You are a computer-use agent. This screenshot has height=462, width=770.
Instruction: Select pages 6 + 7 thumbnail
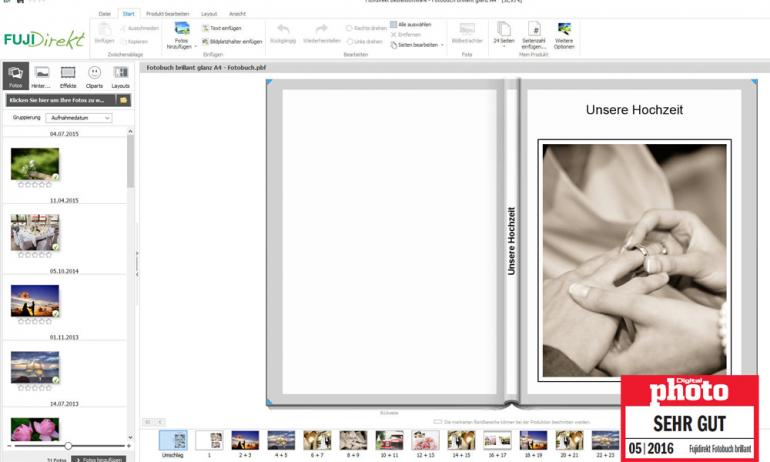317,440
